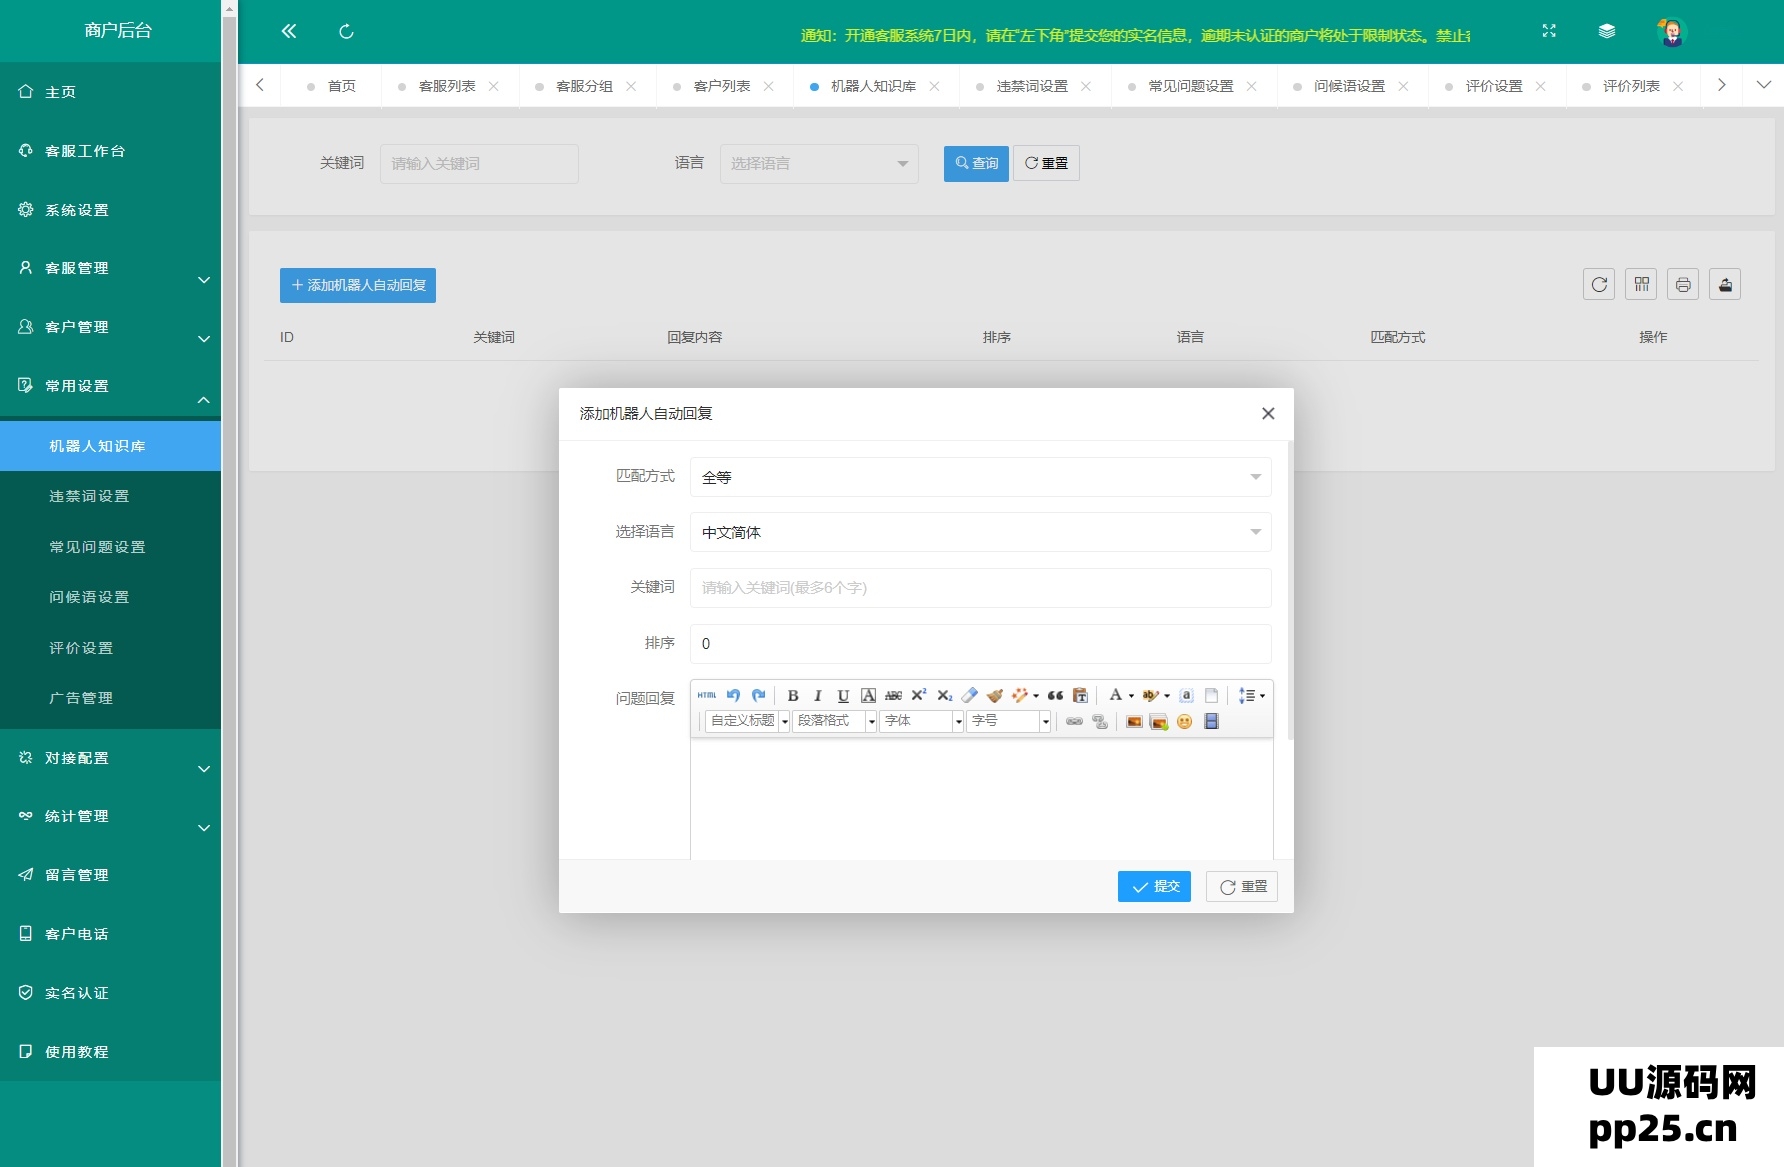This screenshot has height=1167, width=1784.
Task: Click the blockquote icon in the editor
Action: tap(1055, 695)
